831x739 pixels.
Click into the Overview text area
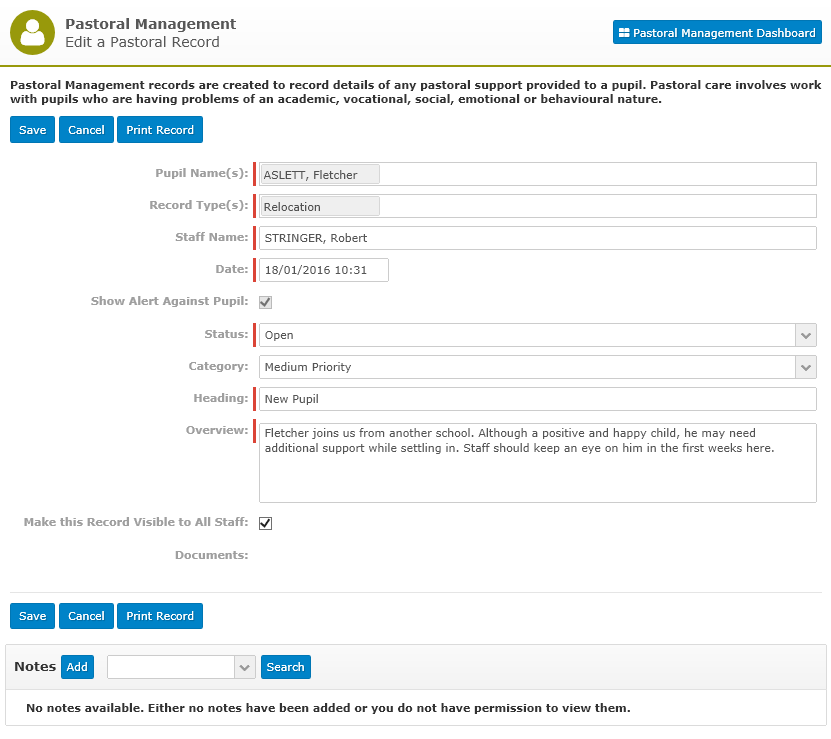tap(537, 463)
